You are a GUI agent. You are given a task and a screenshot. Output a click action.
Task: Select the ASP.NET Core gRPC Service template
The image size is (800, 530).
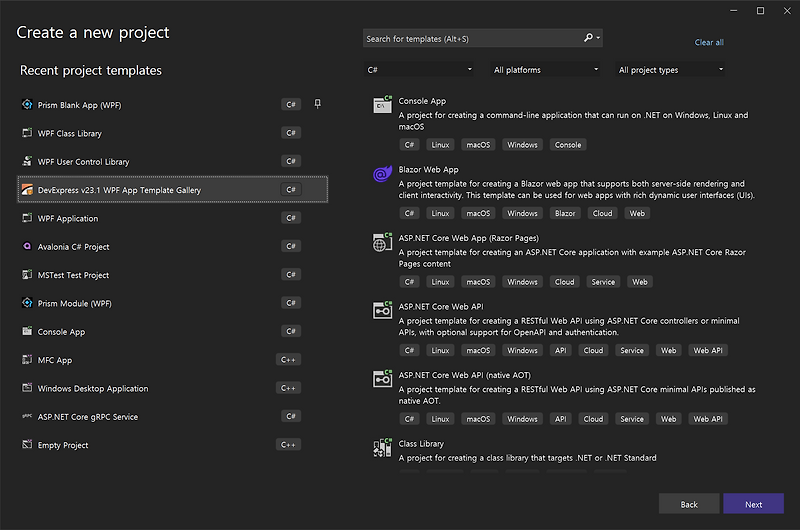pos(88,417)
